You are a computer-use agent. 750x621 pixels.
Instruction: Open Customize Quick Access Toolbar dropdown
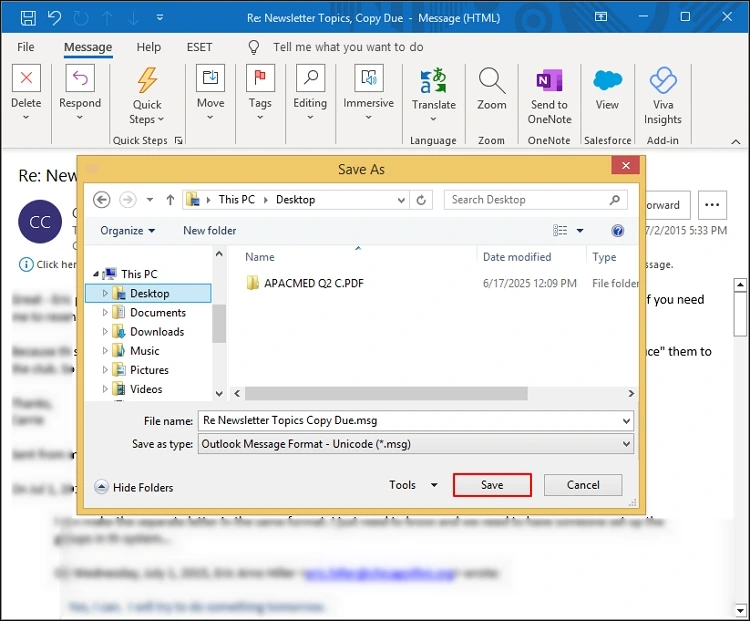point(160,18)
